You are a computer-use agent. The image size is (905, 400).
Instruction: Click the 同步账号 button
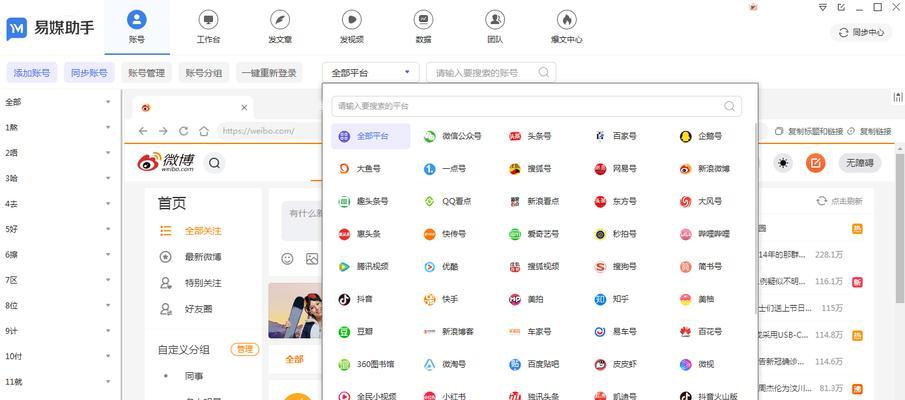[x=89, y=73]
